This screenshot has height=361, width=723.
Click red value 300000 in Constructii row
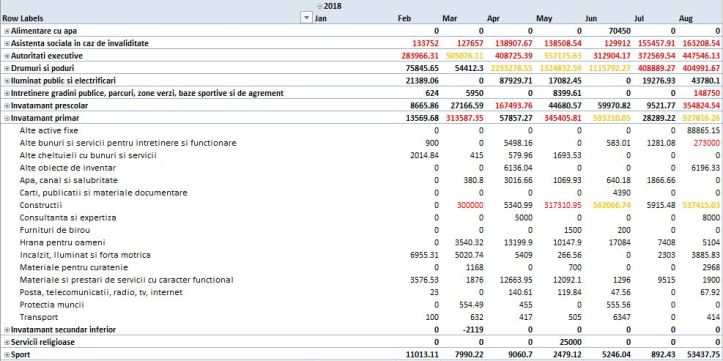pyautogui.click(x=471, y=205)
